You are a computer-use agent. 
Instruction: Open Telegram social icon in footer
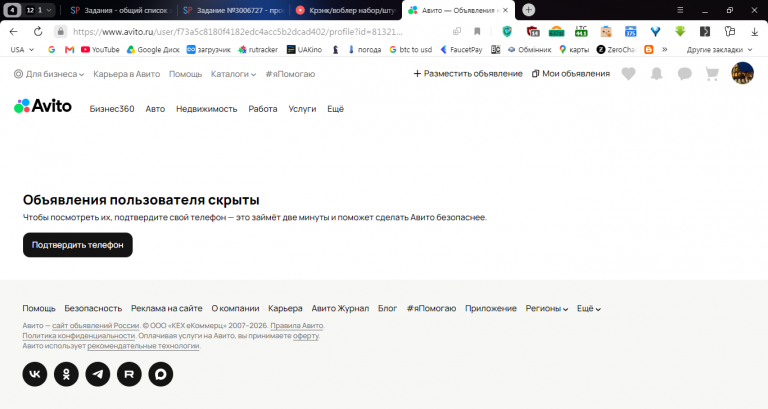click(98, 374)
